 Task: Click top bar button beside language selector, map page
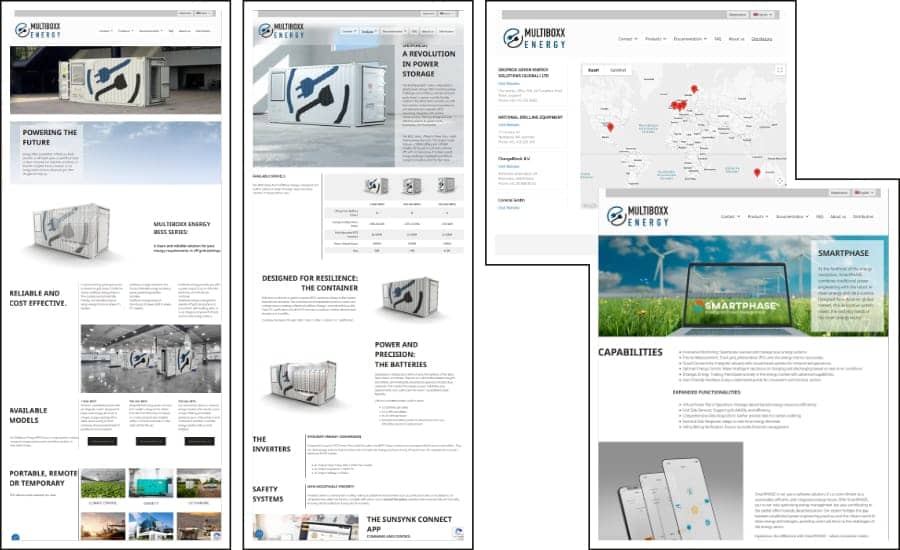coord(738,14)
